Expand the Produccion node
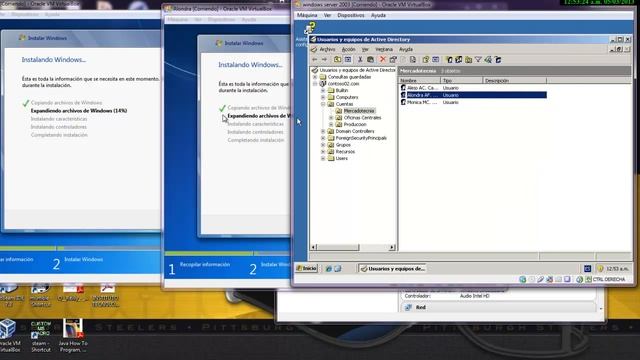Screen dimensions: 640x360 point(331,124)
